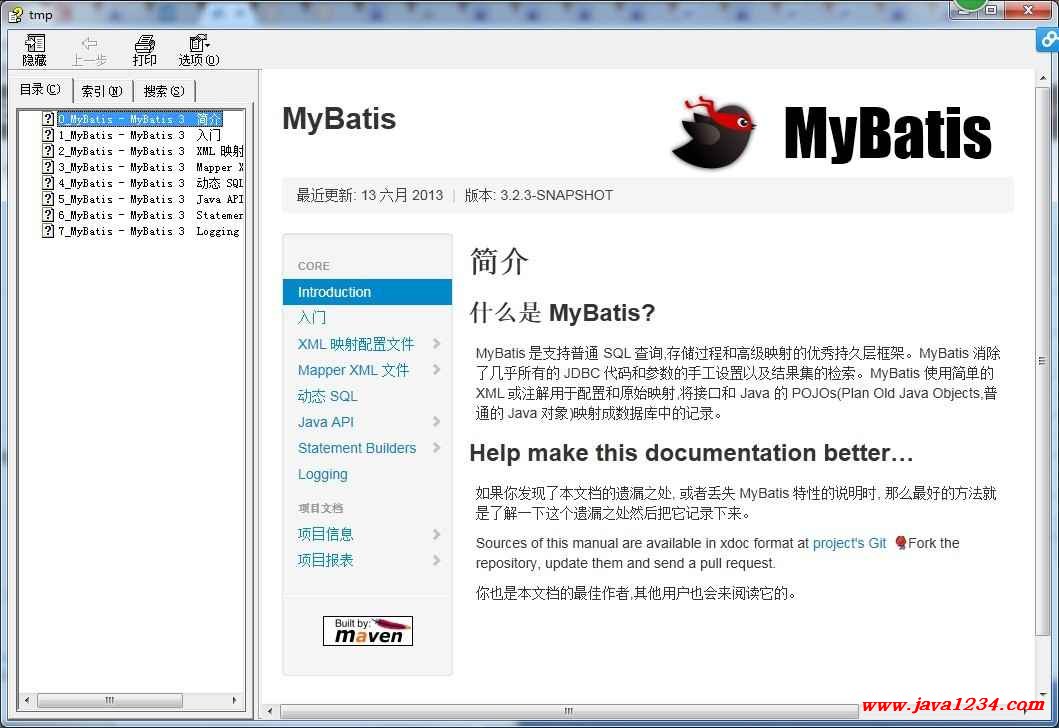Open the 项目信息 sidebar link
The height and width of the screenshot is (728, 1059).
pyautogui.click(x=326, y=534)
